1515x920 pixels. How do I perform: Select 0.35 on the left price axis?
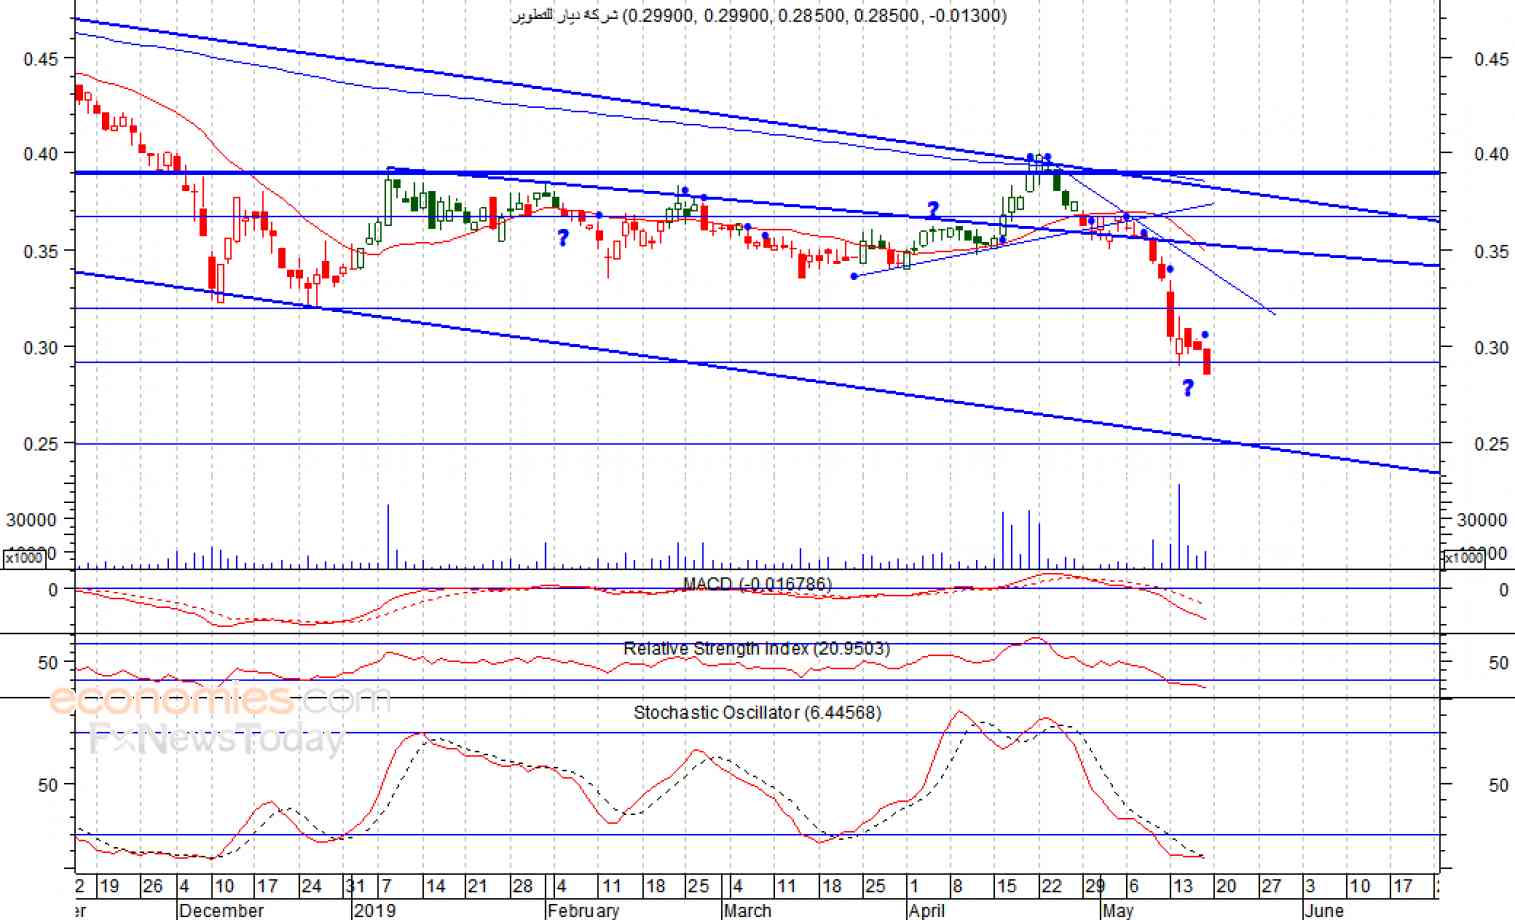[41, 251]
